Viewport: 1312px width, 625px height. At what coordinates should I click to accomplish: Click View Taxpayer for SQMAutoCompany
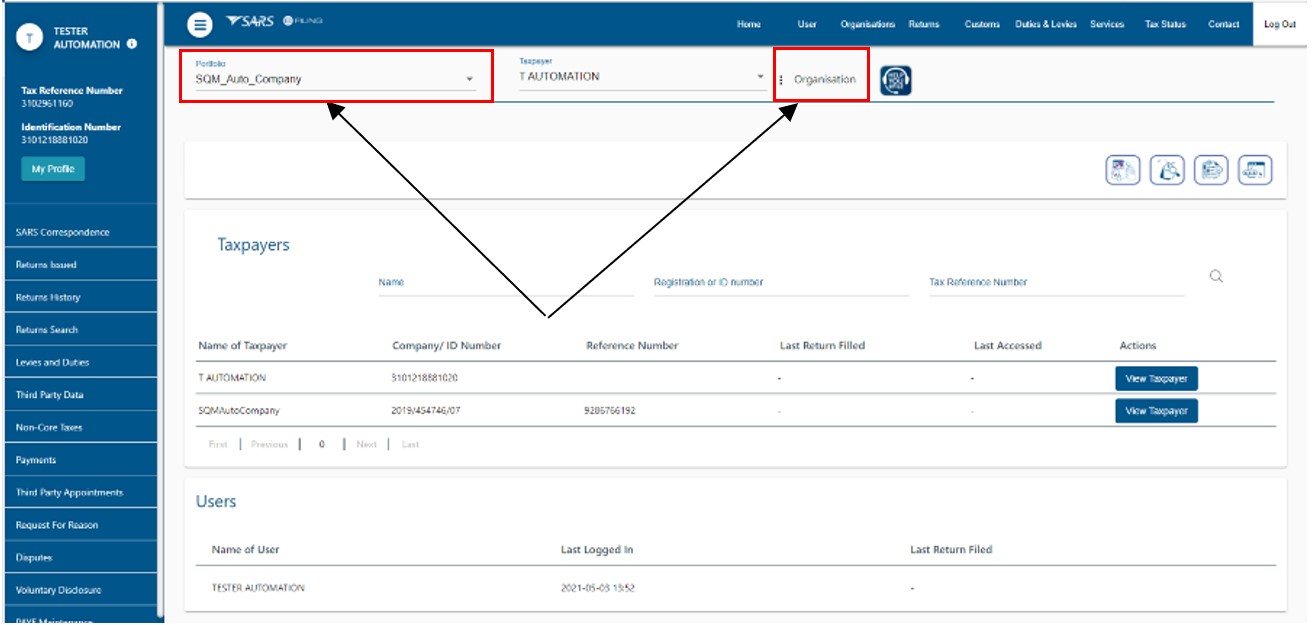(x=1156, y=411)
